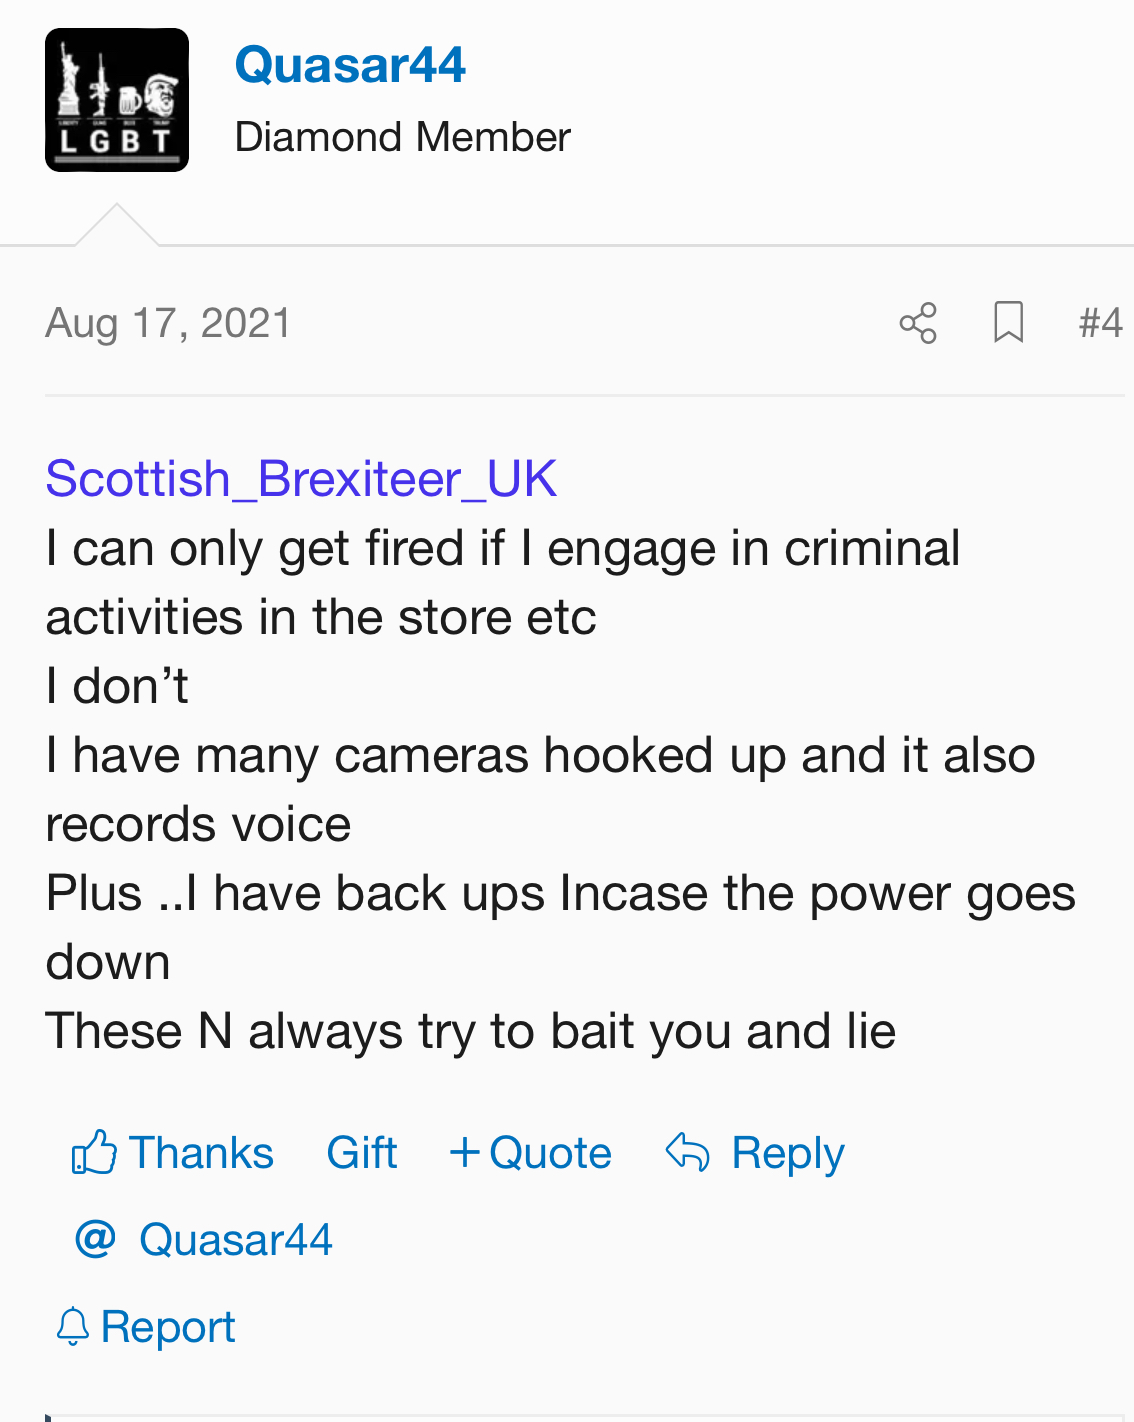Viewport: 1134px width, 1422px height.
Task: Click the @ mention icon
Action: [x=95, y=1239]
